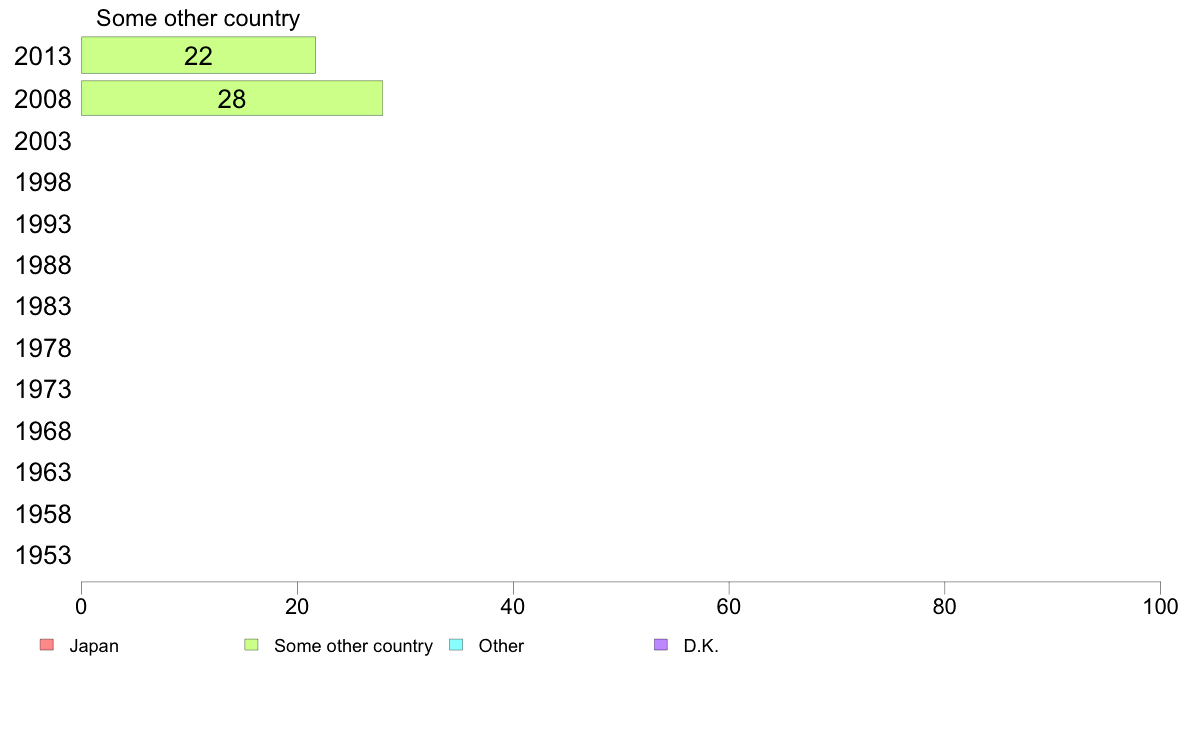Viewport: 1188px width, 736px height.
Task: Click the Some other country chart title
Action: click(x=198, y=18)
